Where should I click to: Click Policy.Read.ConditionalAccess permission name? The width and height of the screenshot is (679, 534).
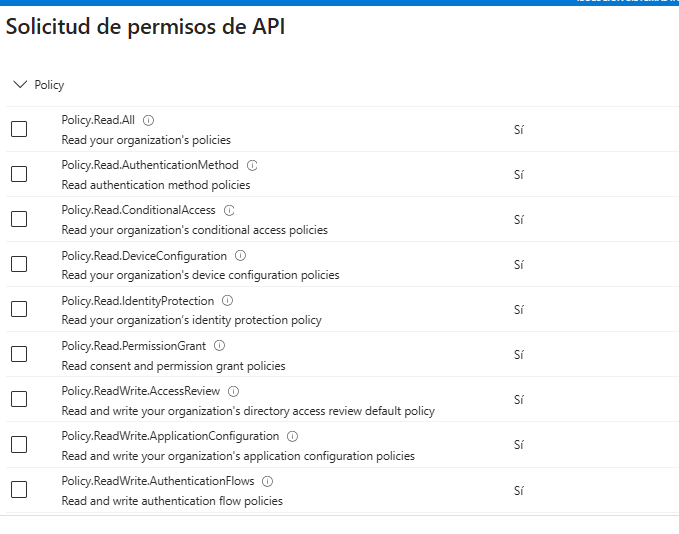pyautogui.click(x=139, y=210)
